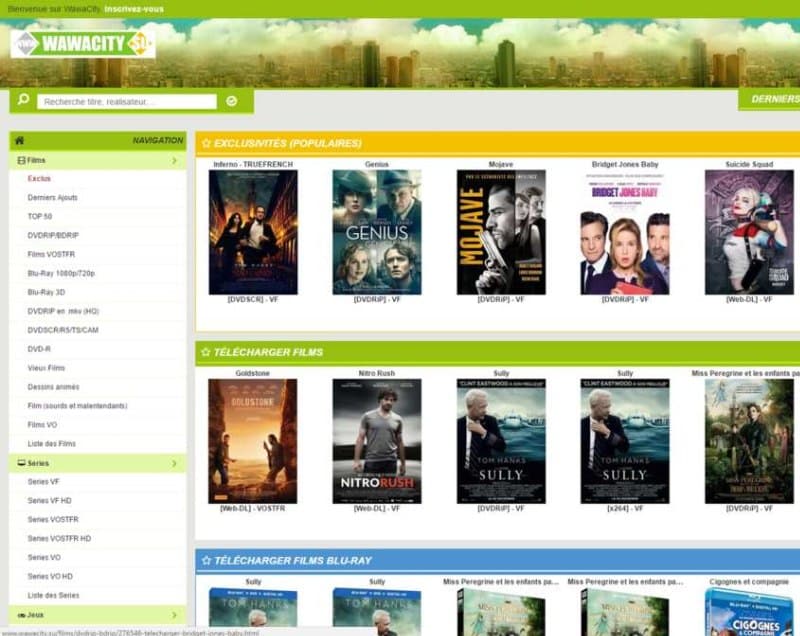Submit search with the checkmark icon
The image size is (800, 636).
[x=232, y=101]
